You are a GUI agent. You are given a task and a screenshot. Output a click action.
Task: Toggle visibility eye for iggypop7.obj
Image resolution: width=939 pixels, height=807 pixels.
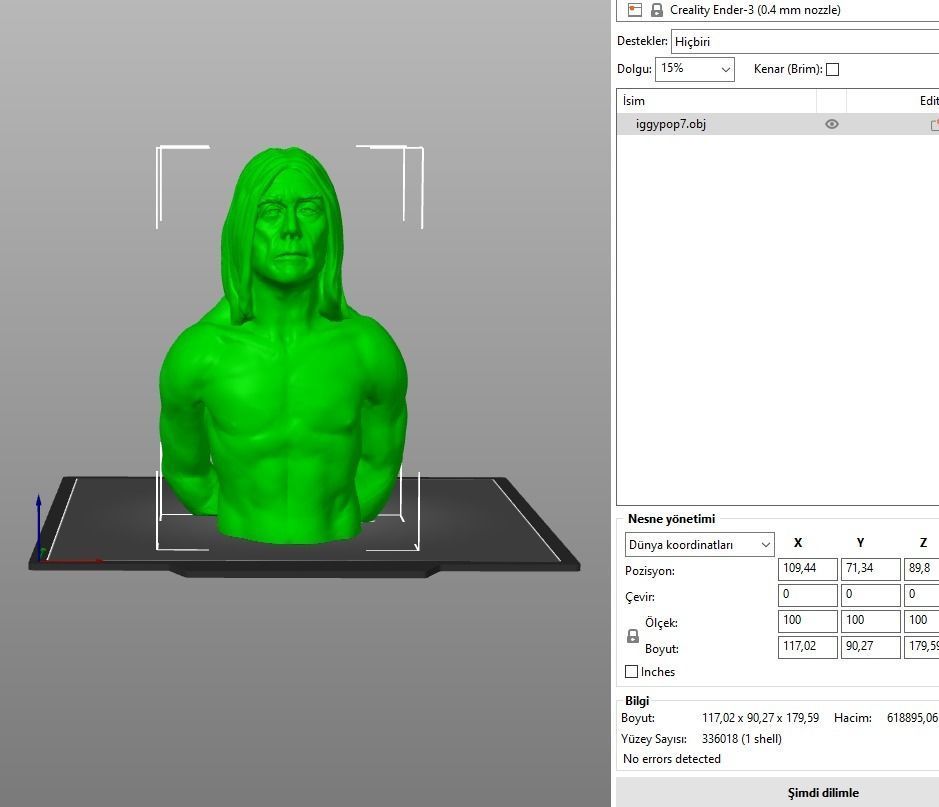pyautogui.click(x=831, y=124)
